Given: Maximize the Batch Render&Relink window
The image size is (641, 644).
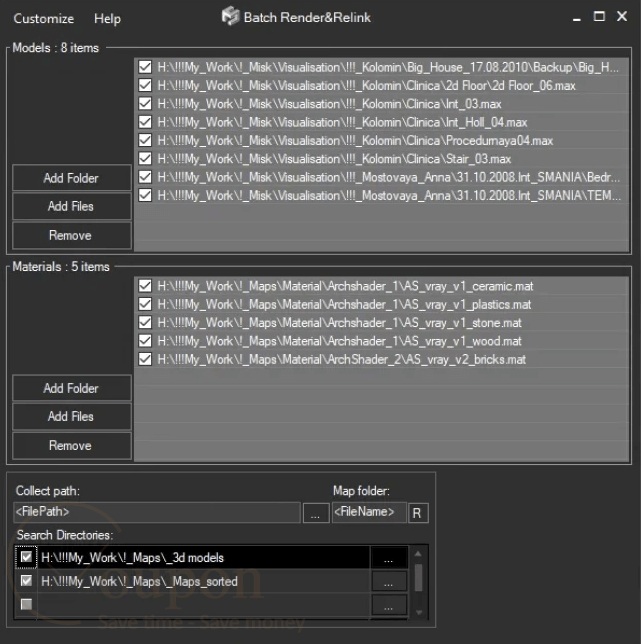Looking at the screenshot, I should point(599,16).
